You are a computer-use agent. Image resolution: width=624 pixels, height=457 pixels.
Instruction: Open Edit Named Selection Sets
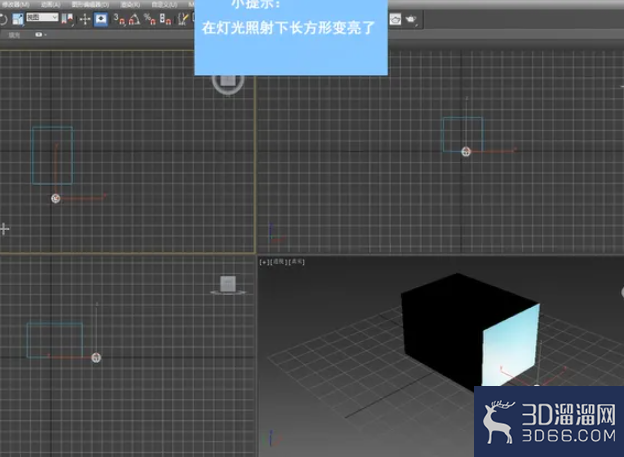183,19
